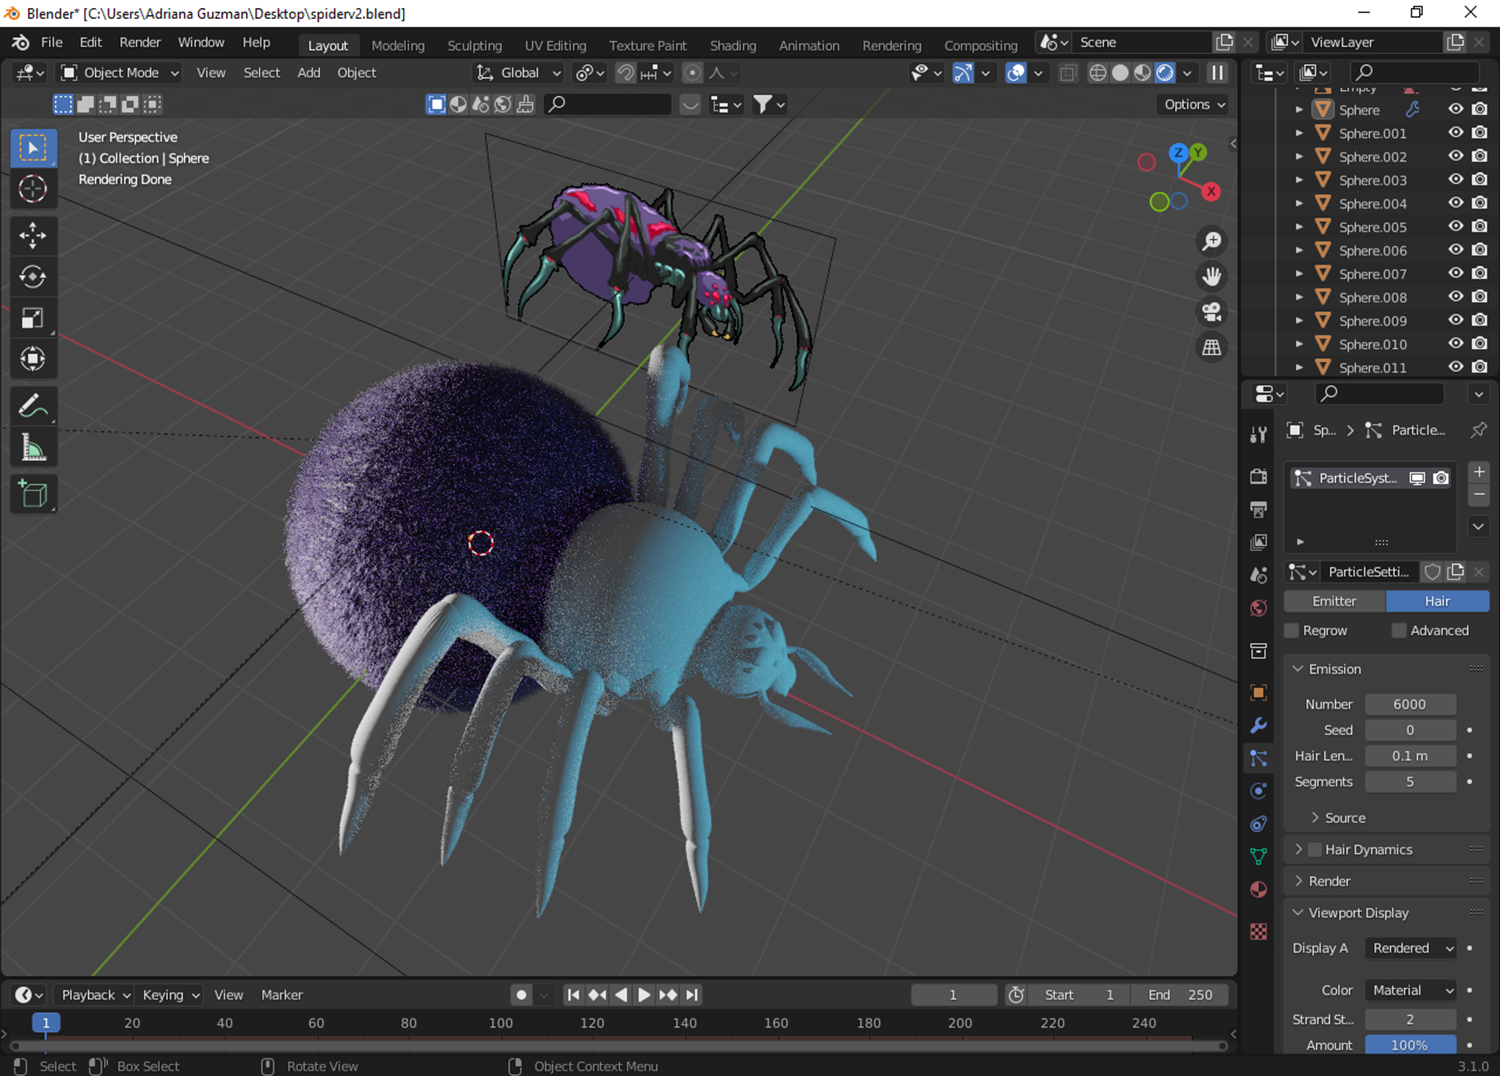This screenshot has width=1500, height=1076.
Task: Switch to wireframe viewport shading
Action: pos(1097,73)
